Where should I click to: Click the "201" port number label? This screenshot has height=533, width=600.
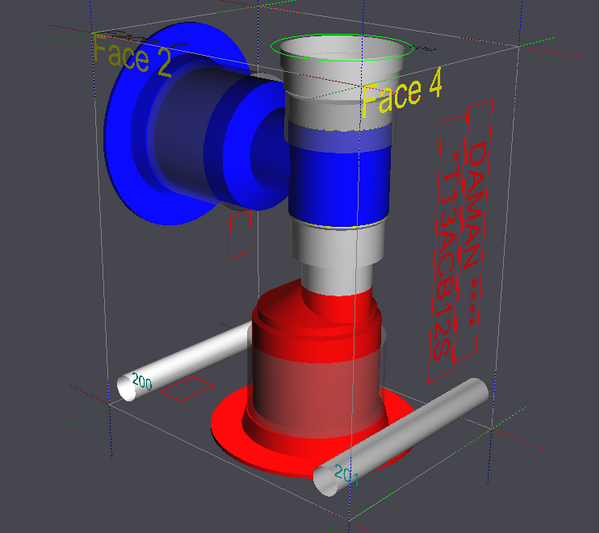346,475
